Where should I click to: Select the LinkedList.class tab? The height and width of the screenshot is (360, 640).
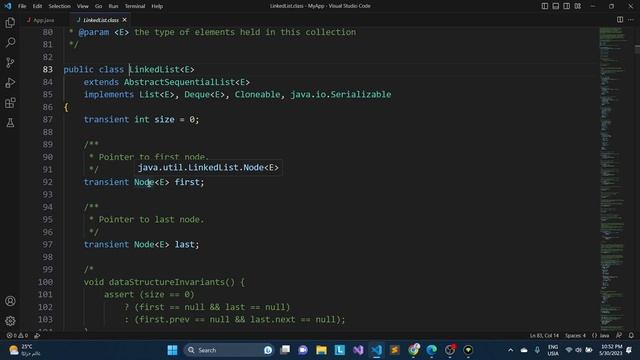coord(100,20)
